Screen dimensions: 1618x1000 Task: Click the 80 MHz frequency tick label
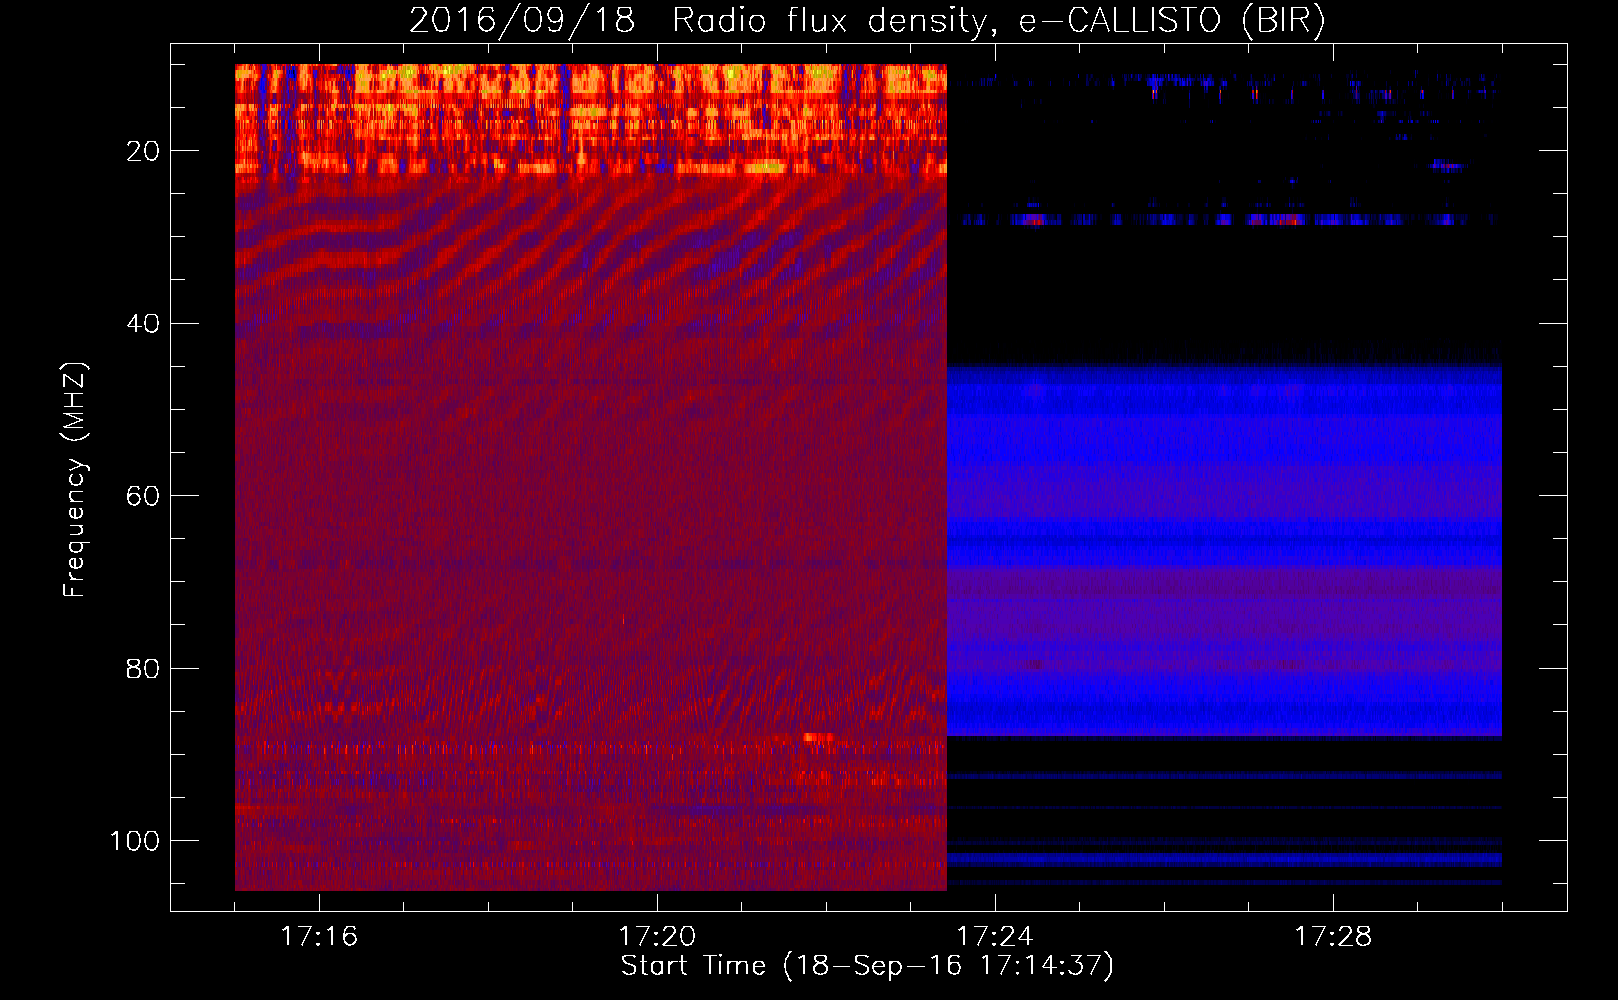(143, 668)
